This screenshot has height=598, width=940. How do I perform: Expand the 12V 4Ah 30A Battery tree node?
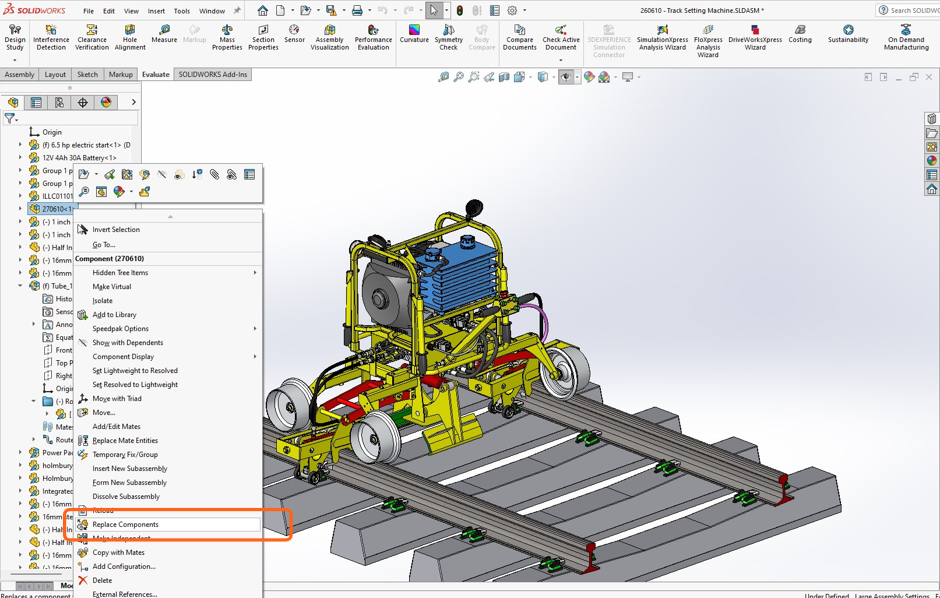point(20,158)
